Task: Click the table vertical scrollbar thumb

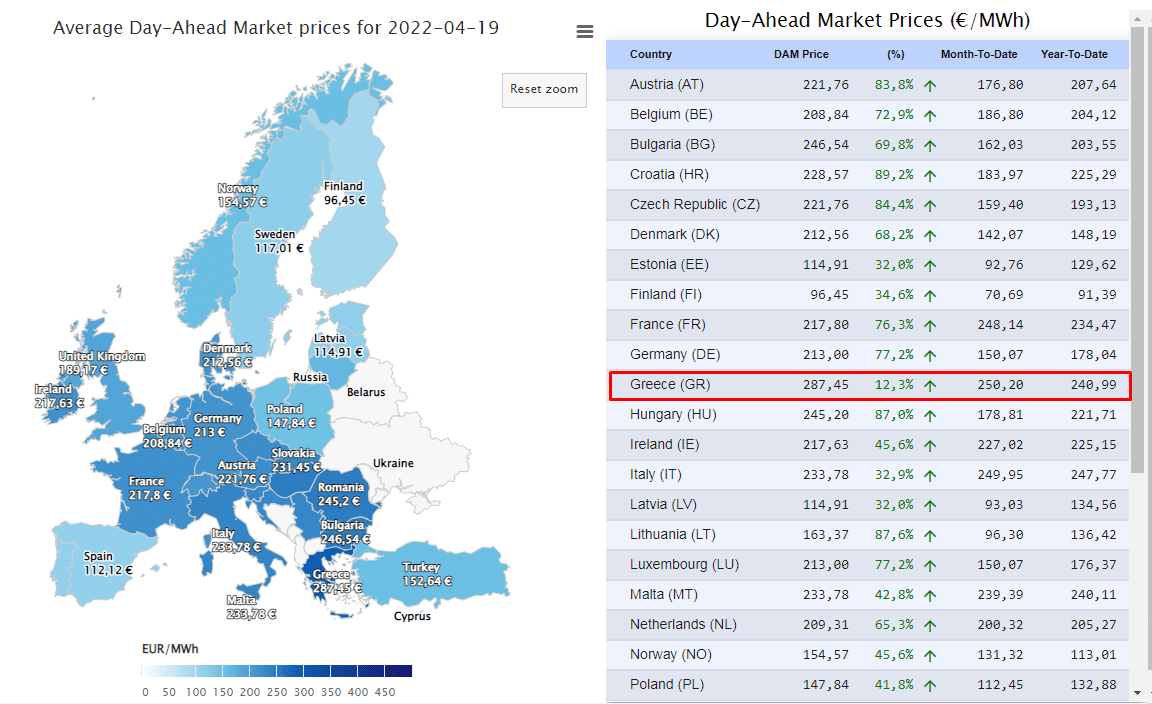Action: [1137, 250]
